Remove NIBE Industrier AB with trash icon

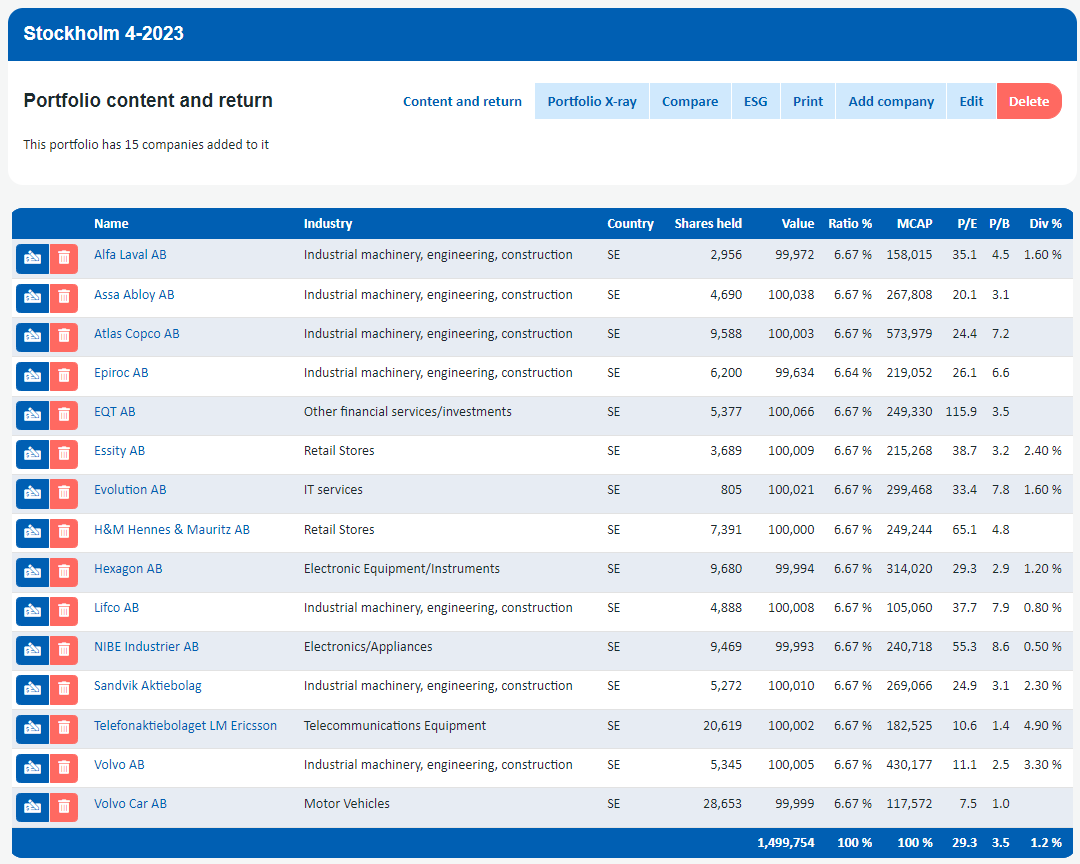pos(64,650)
